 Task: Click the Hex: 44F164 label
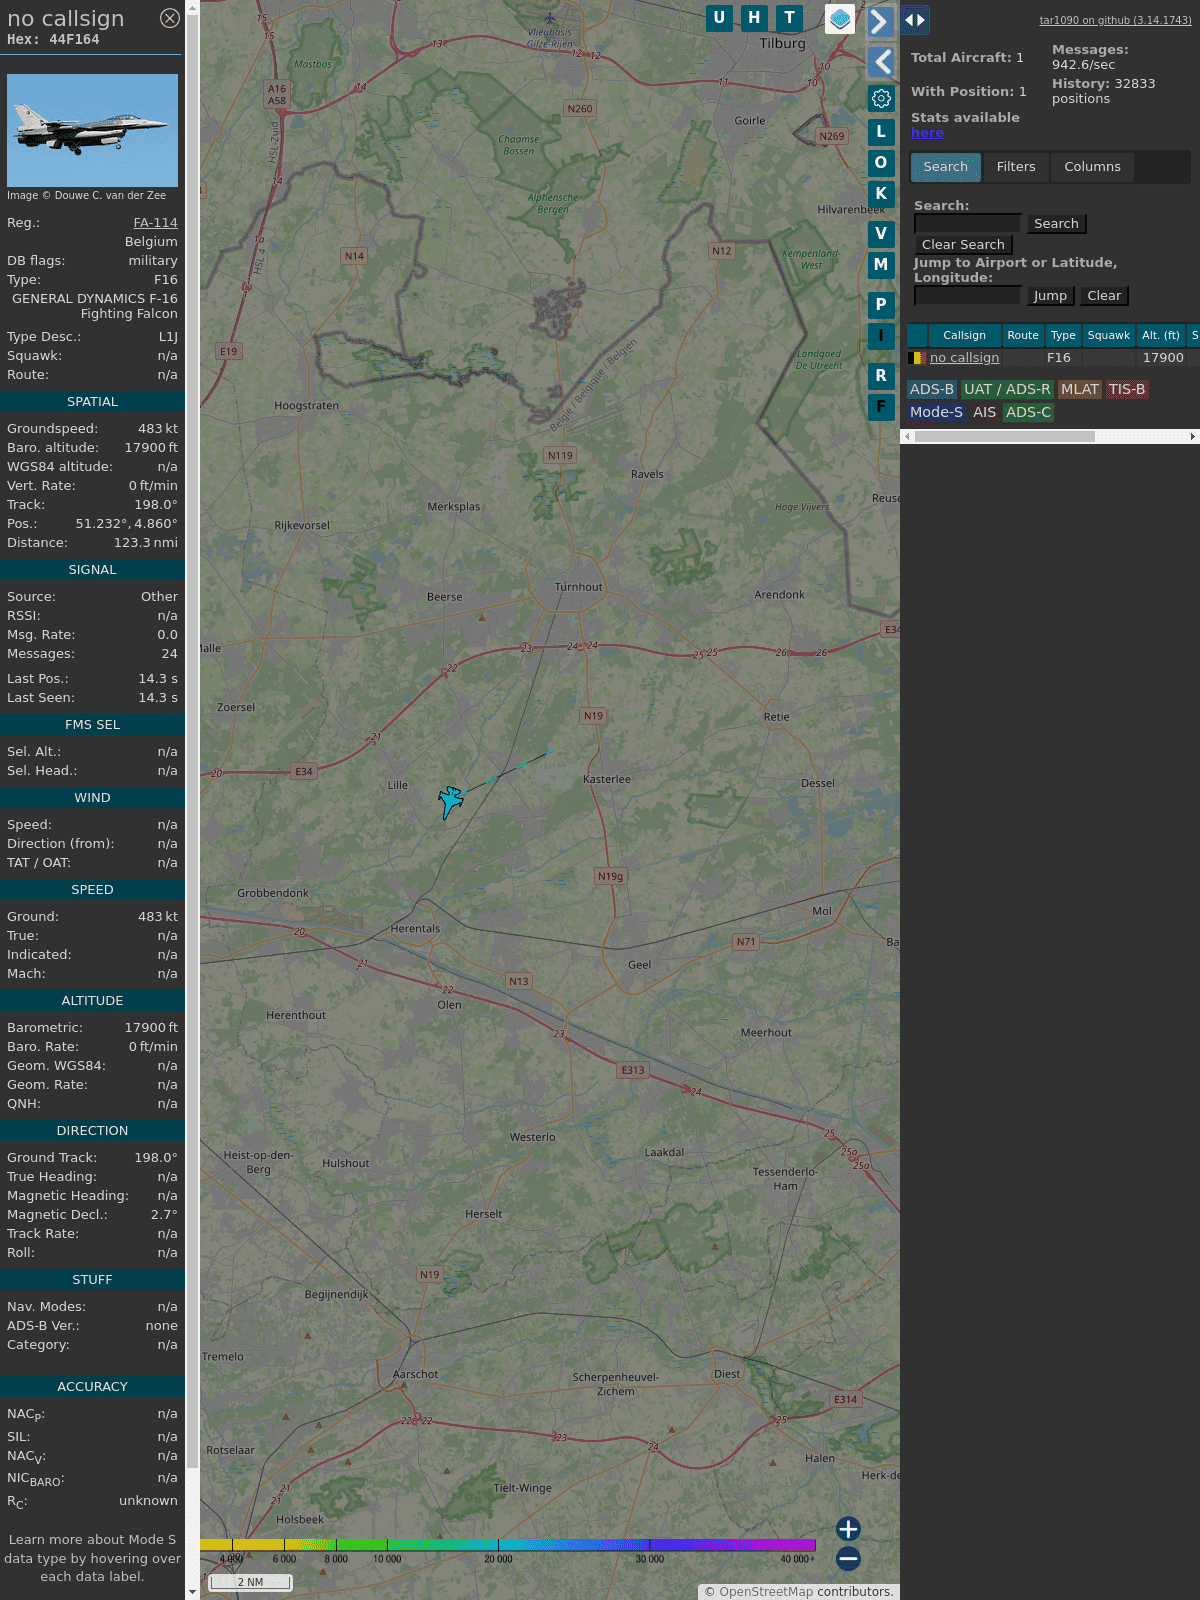[x=53, y=40]
